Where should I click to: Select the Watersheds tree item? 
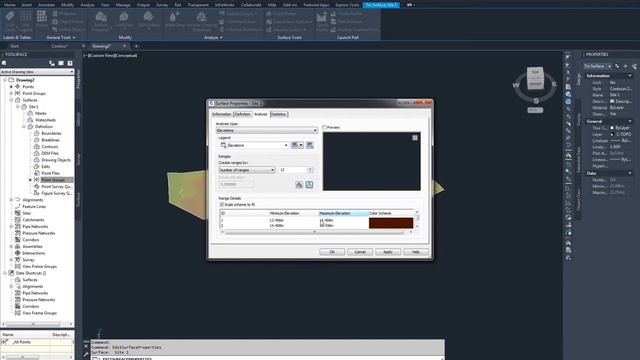click(45, 120)
